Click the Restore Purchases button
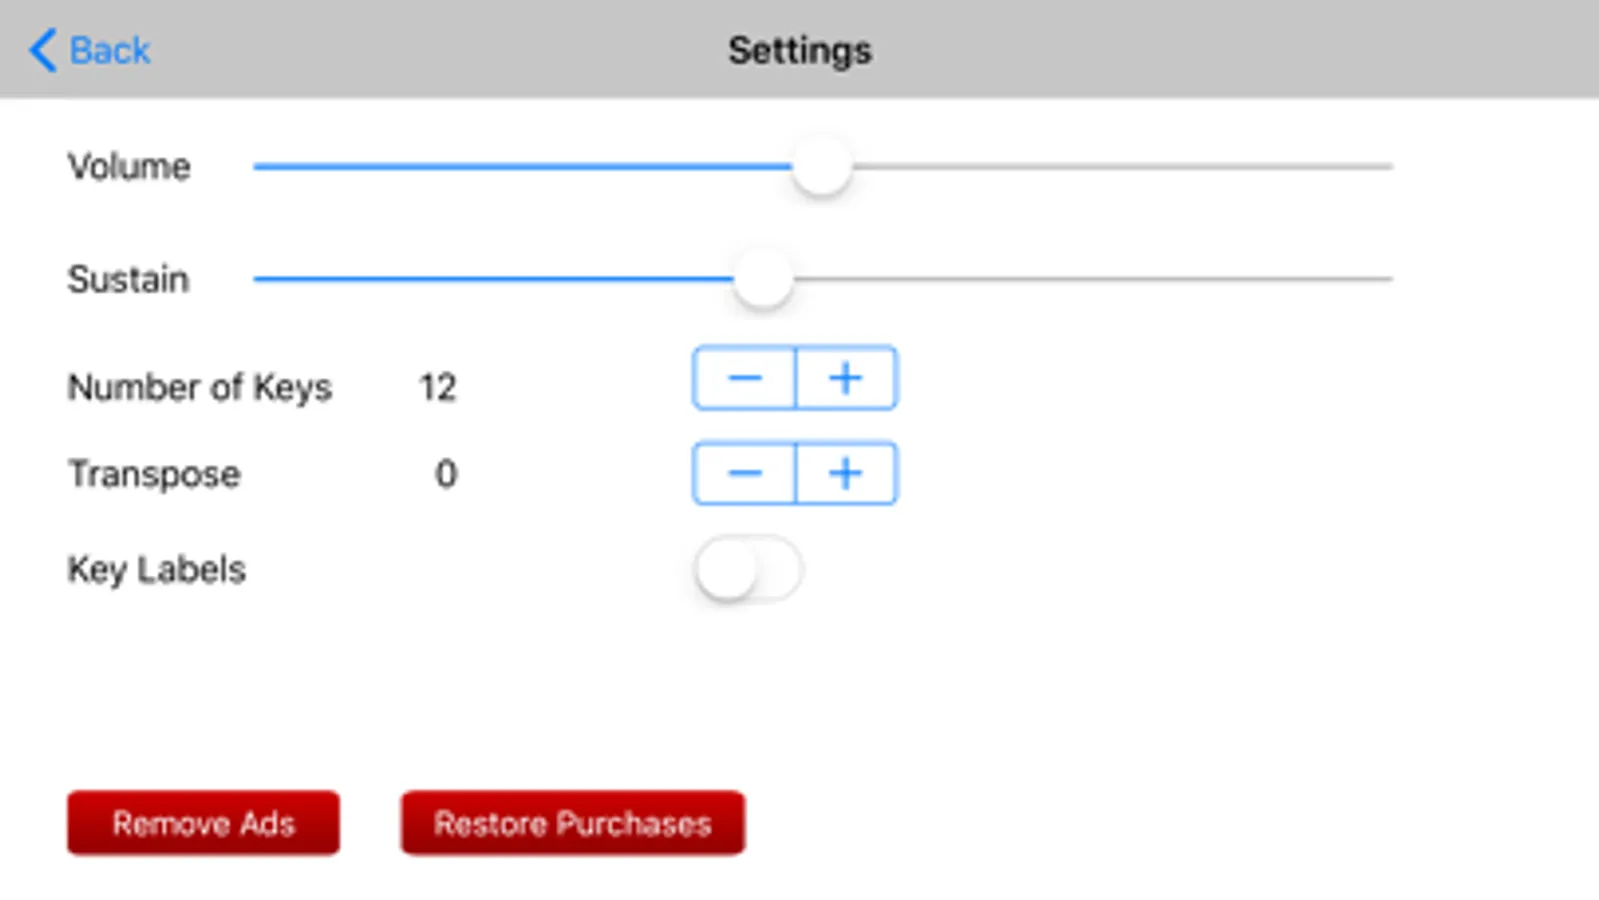 [573, 823]
